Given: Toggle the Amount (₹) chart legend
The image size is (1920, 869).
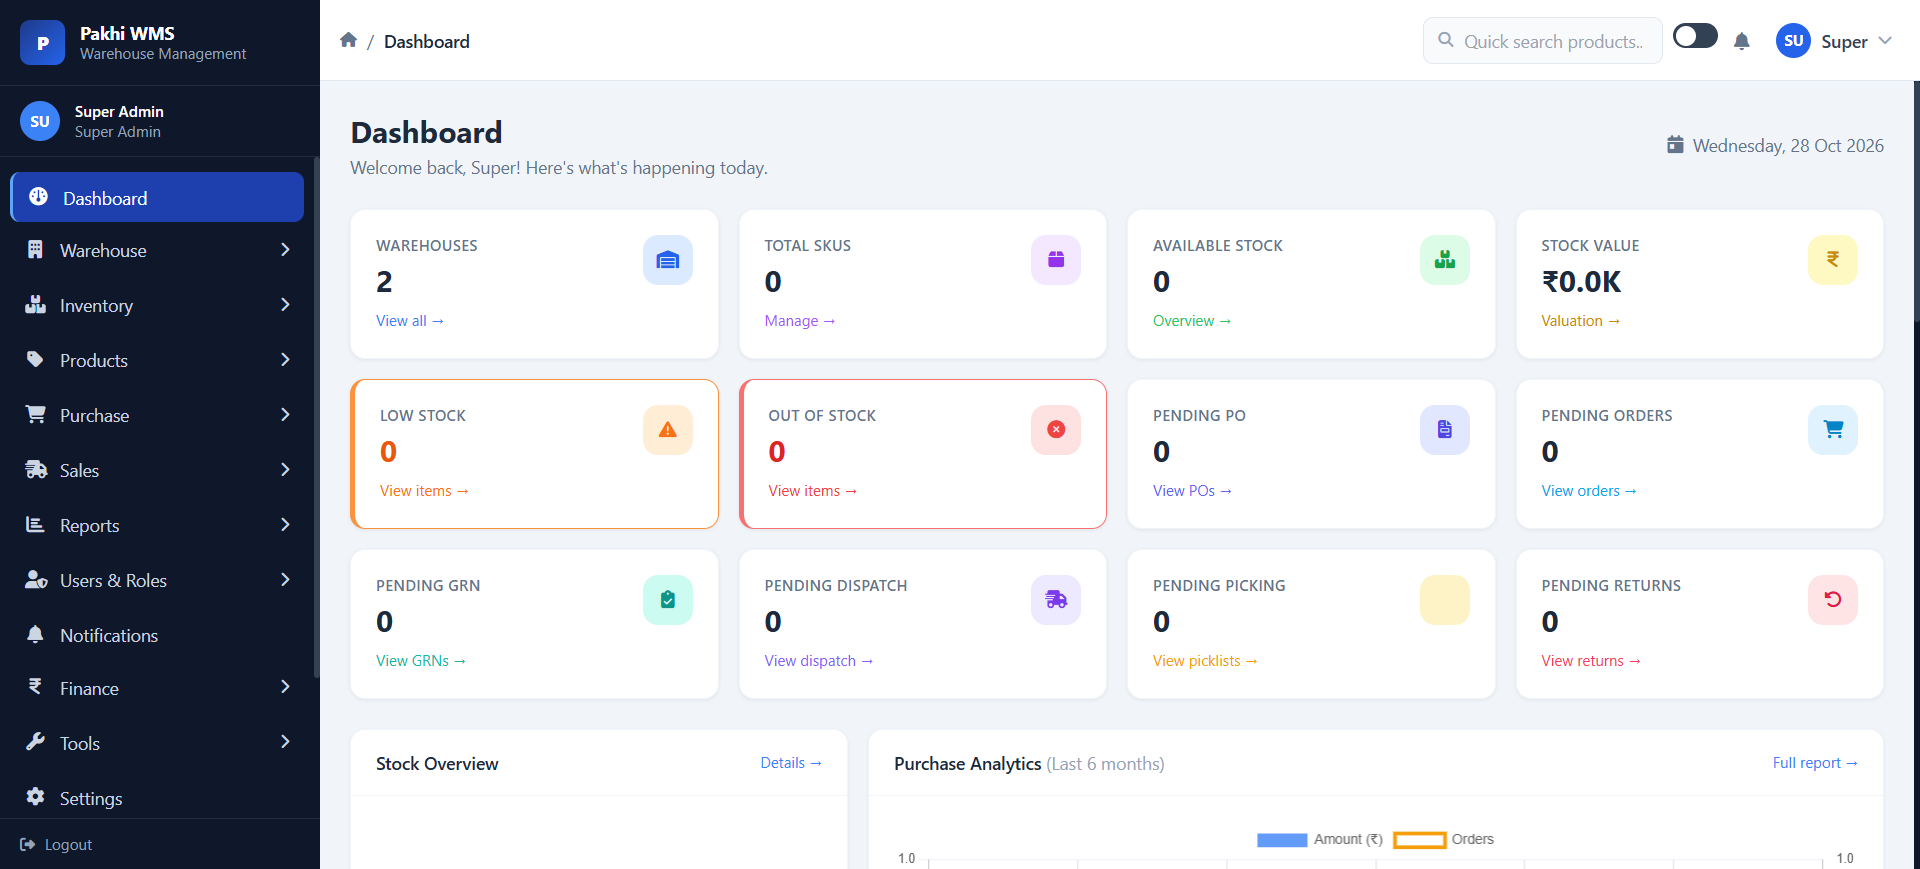Looking at the screenshot, I should coord(1320,840).
